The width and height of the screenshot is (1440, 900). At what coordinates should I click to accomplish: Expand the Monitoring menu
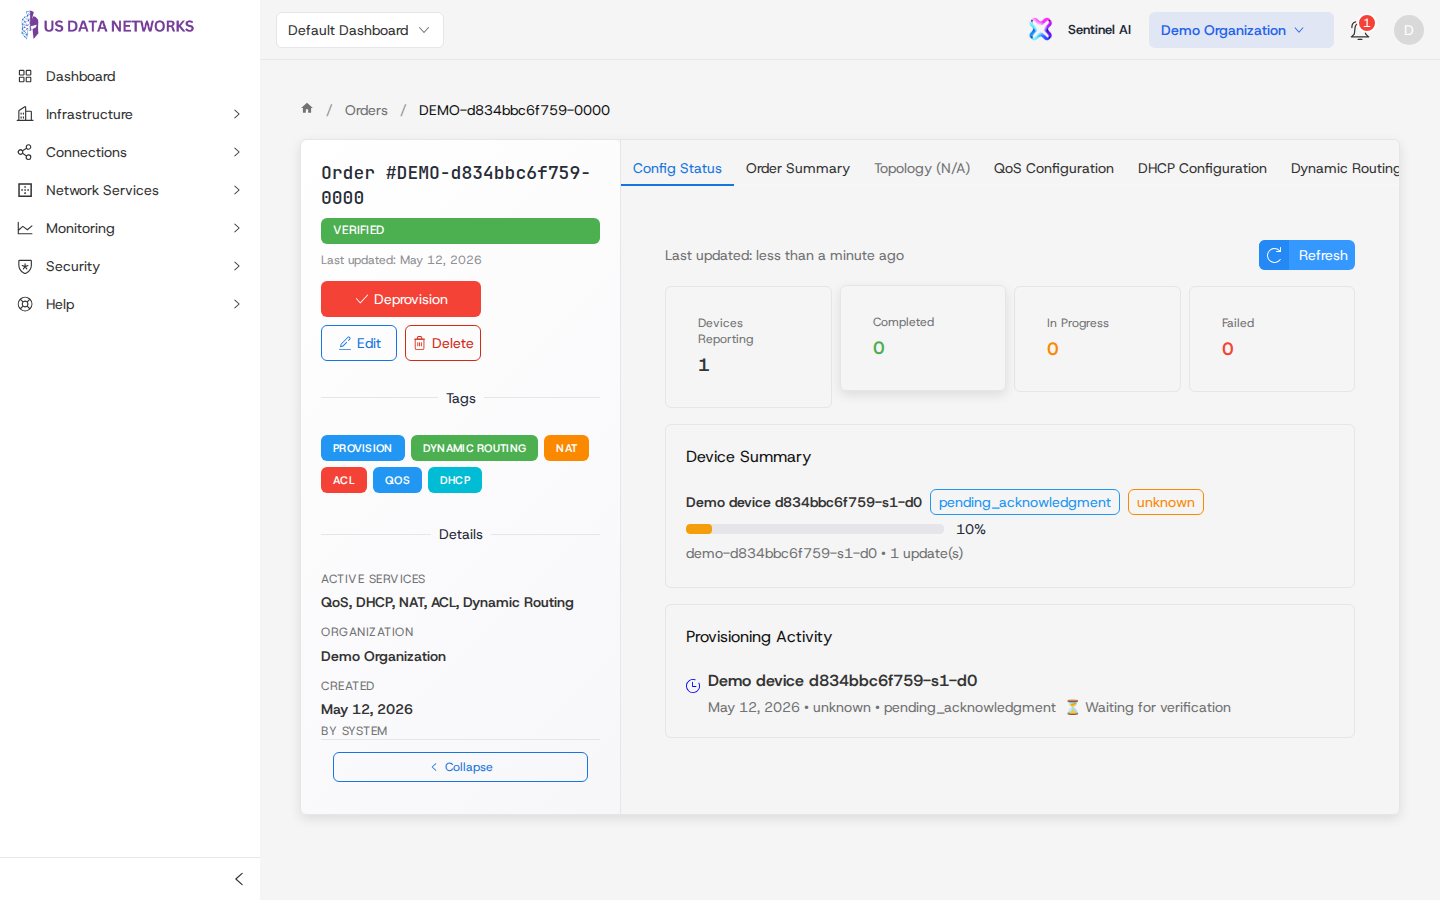click(x=237, y=228)
